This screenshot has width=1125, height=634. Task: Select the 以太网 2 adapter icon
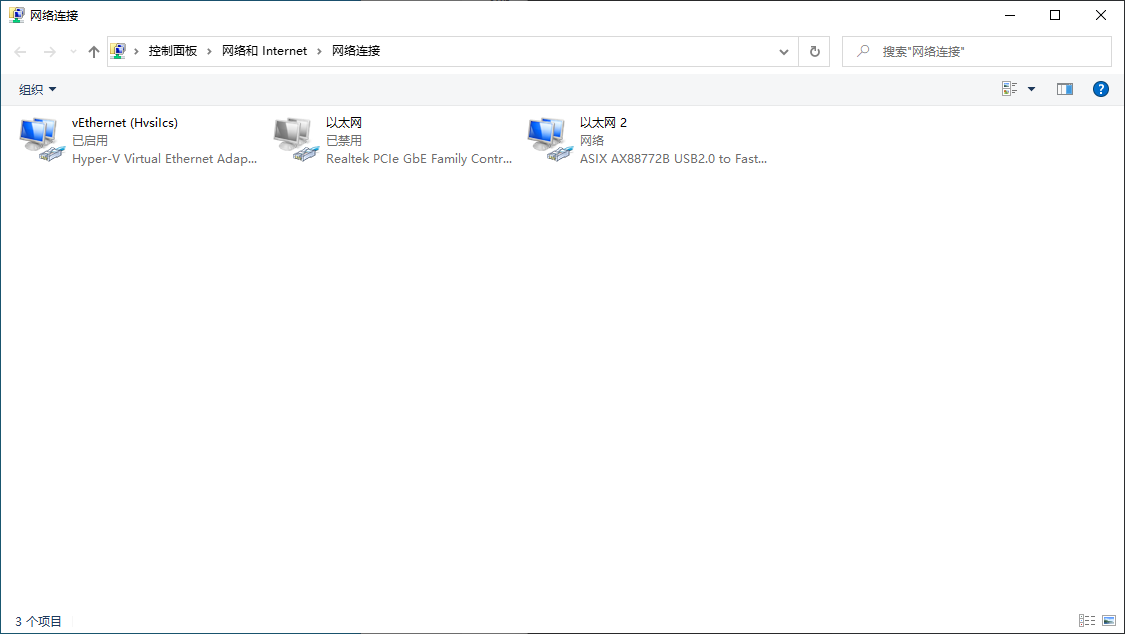tap(547, 138)
